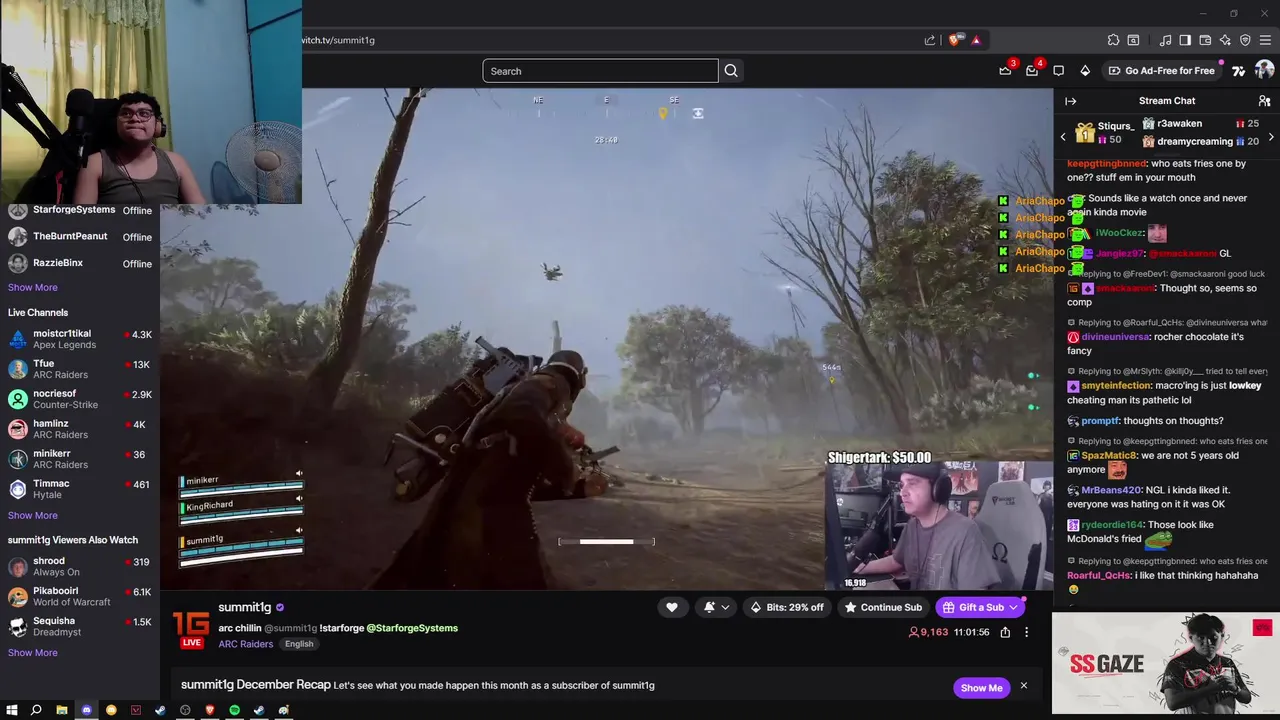Click the browser address bar URL
This screenshot has height=720, width=1280.
[339, 40]
